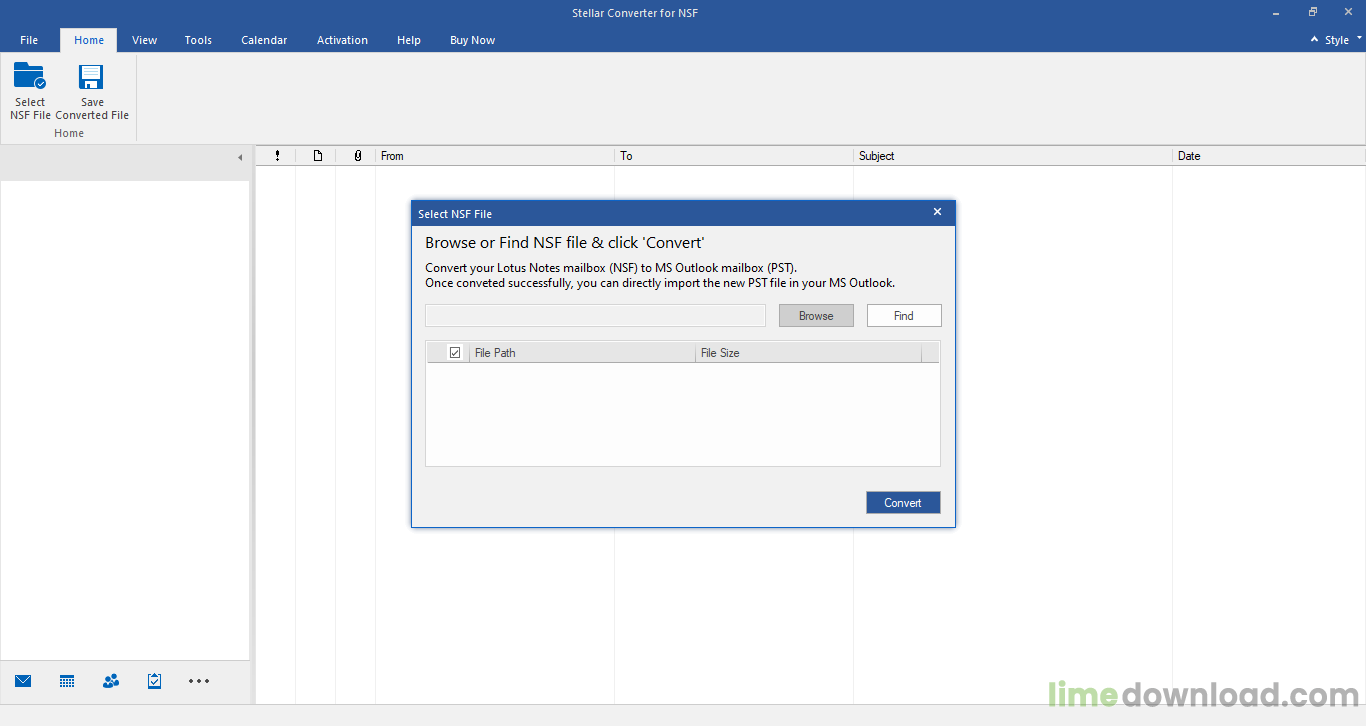Open the Tasks view icon in bottom navigation
Image resolution: width=1366 pixels, height=726 pixels.
coord(155,681)
